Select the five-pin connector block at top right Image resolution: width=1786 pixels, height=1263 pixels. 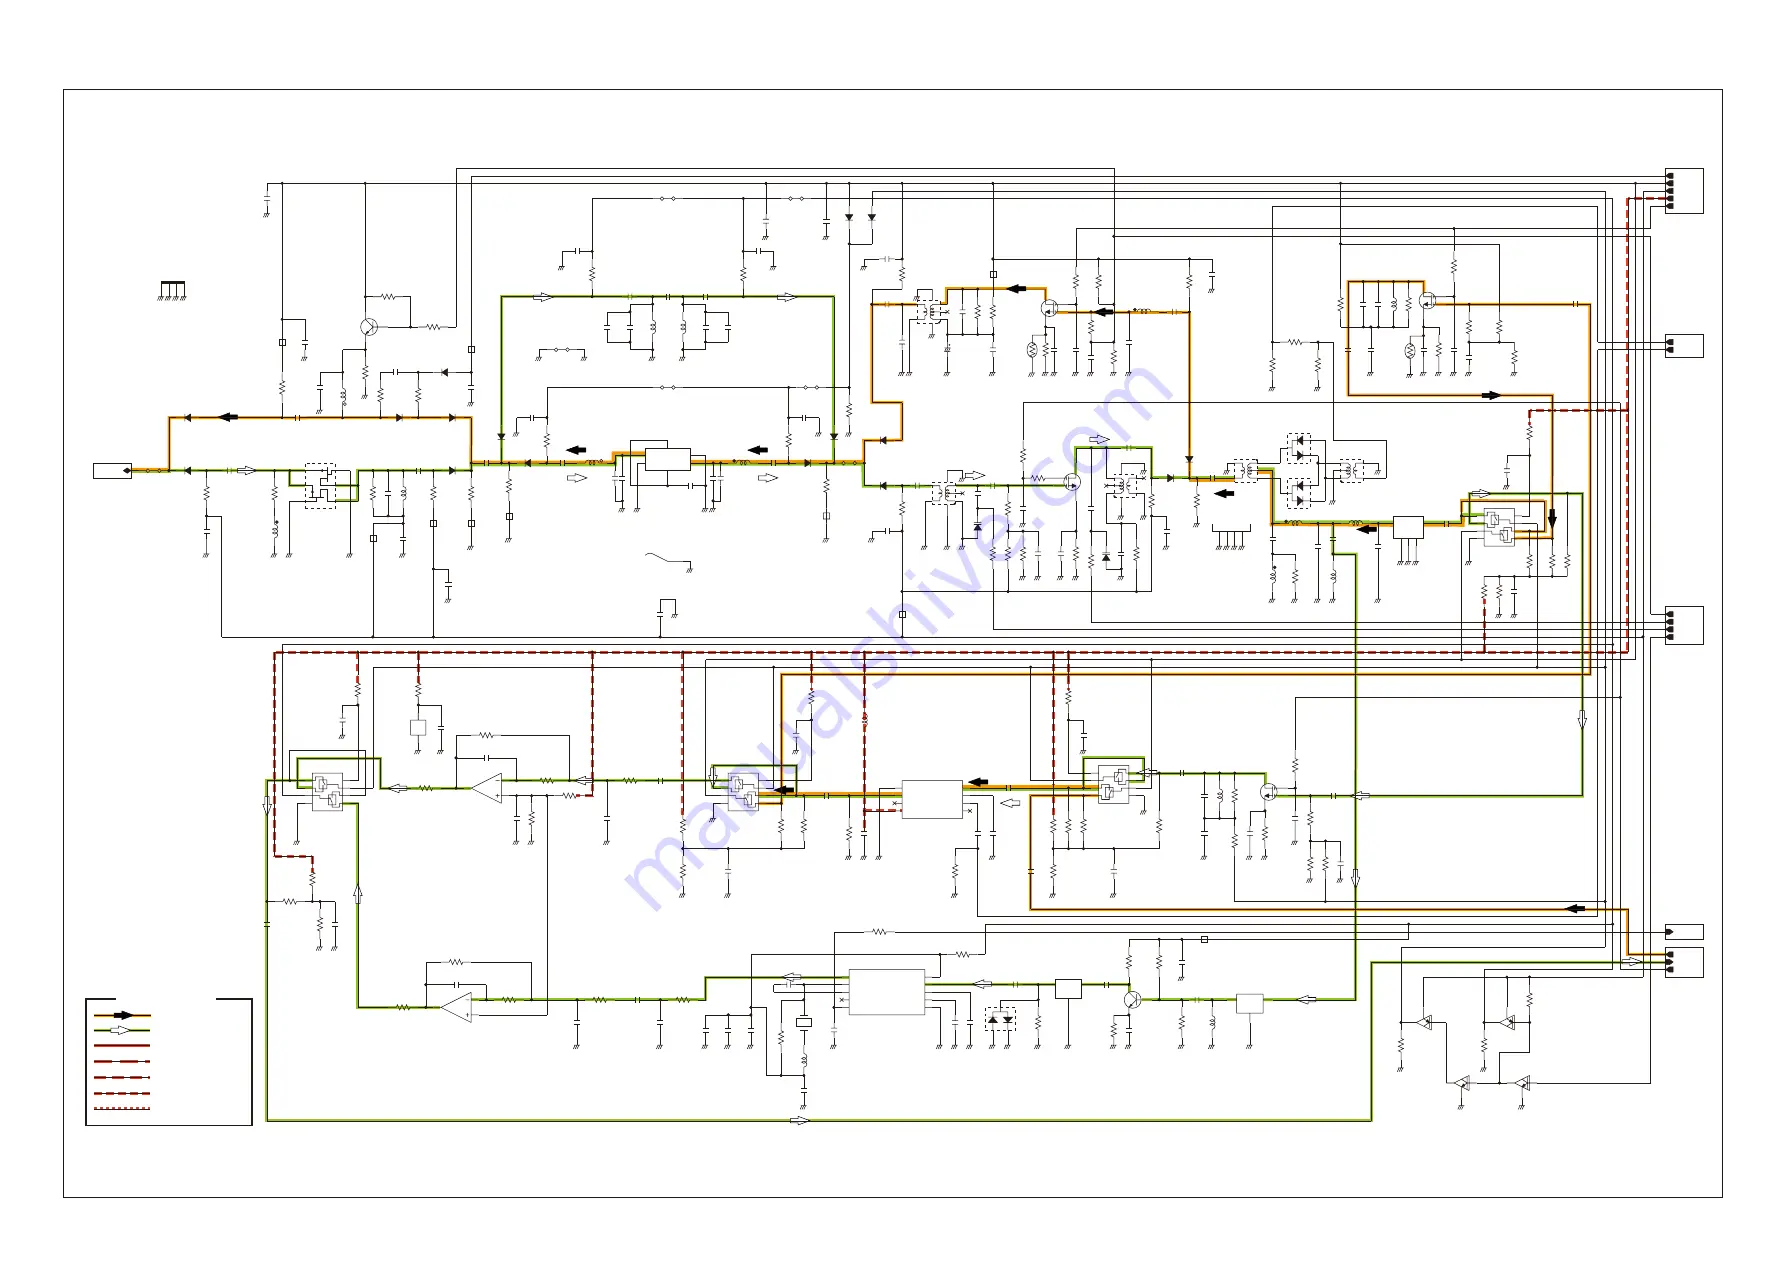tap(1684, 191)
